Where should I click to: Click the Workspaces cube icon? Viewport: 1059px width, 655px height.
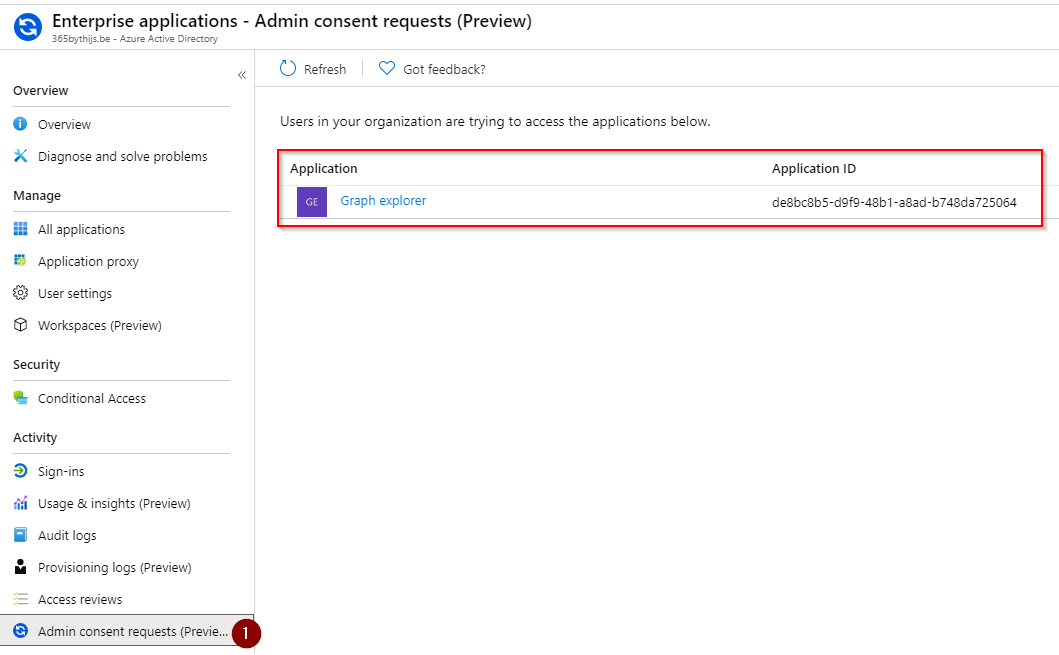click(20, 325)
